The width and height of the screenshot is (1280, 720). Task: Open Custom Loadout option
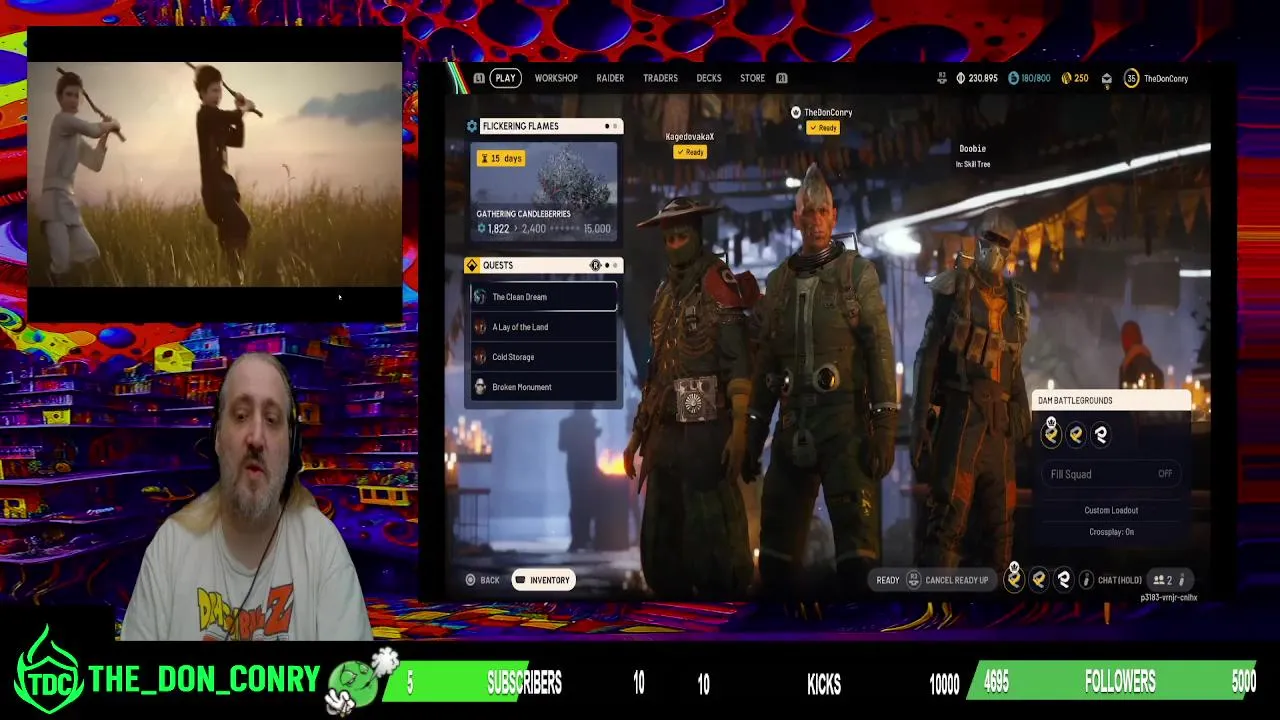tap(1111, 510)
